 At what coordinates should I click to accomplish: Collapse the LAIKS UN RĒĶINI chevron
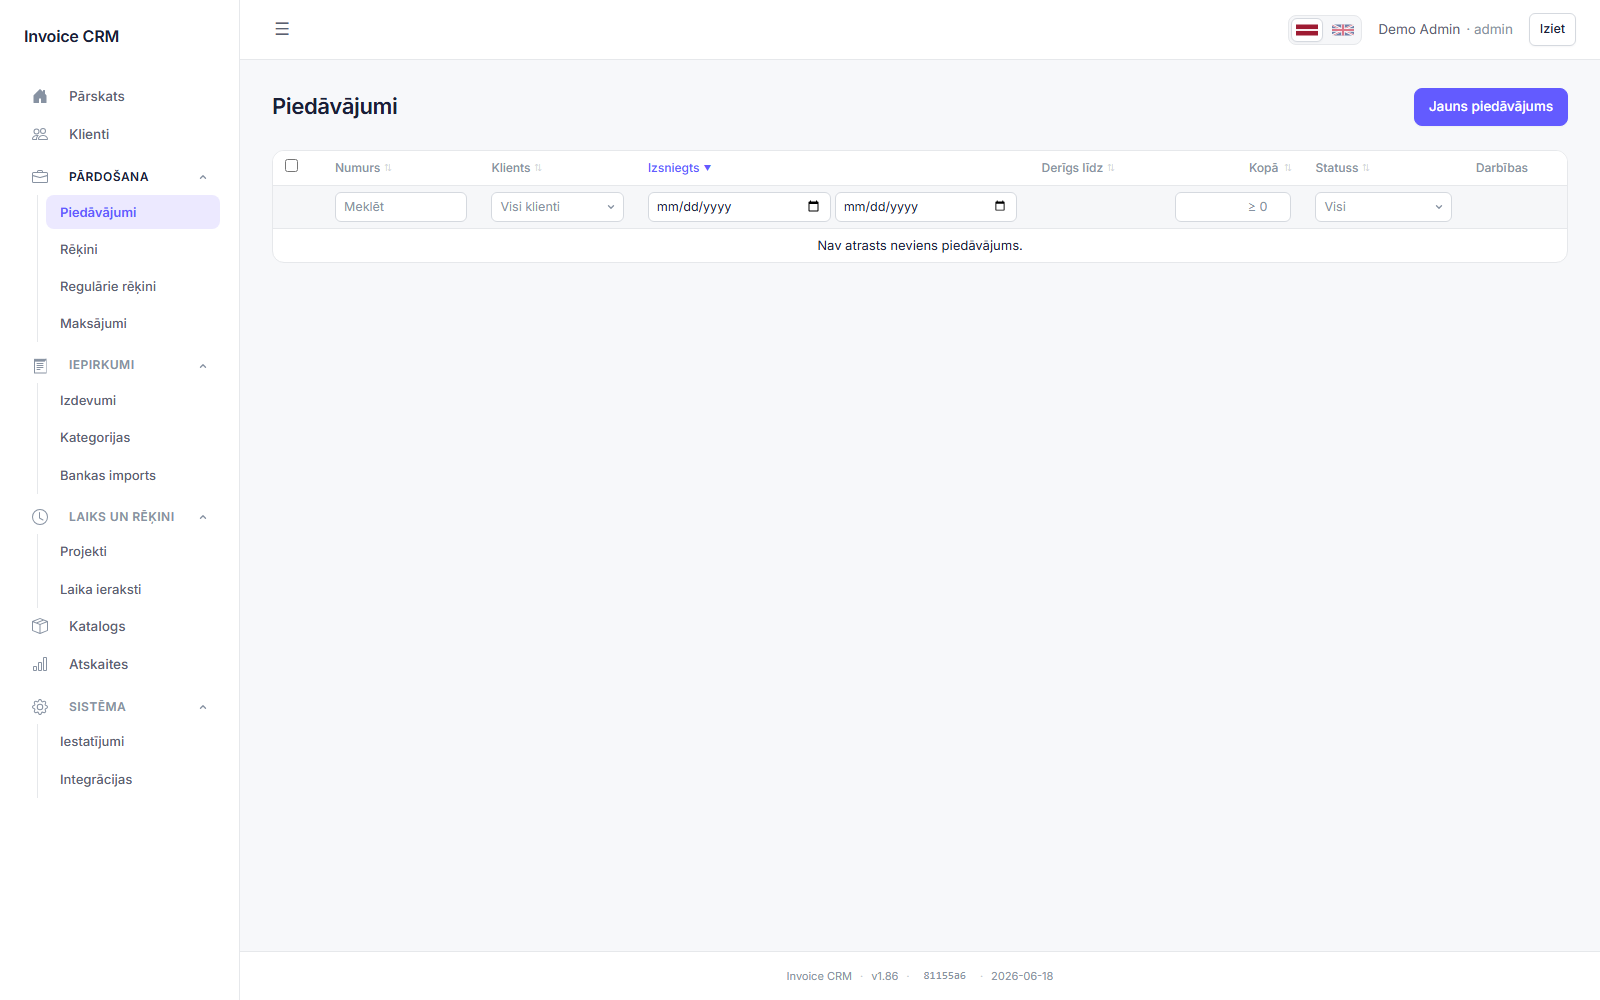pyautogui.click(x=203, y=517)
